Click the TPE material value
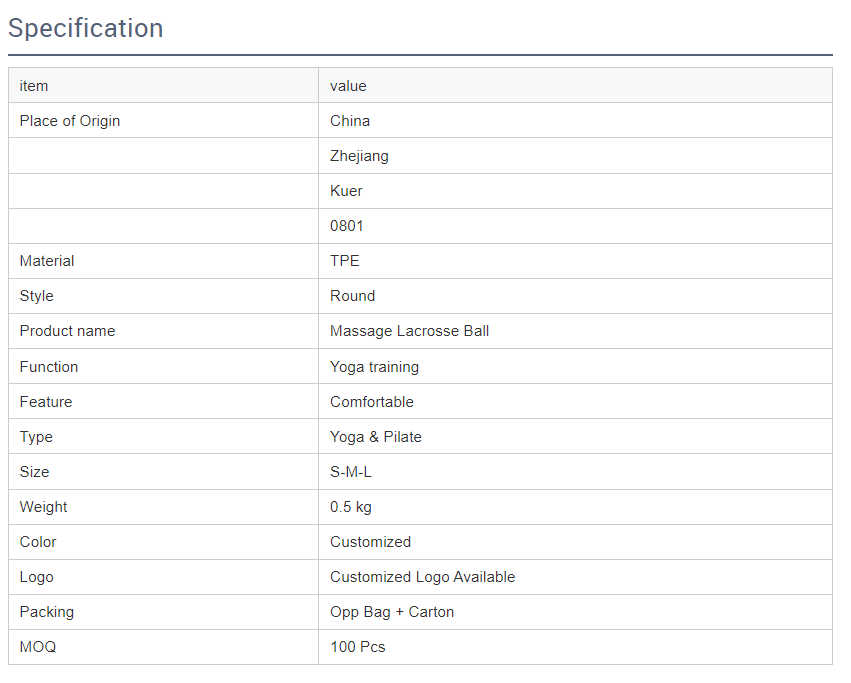This screenshot has height=683, width=851. pos(345,261)
